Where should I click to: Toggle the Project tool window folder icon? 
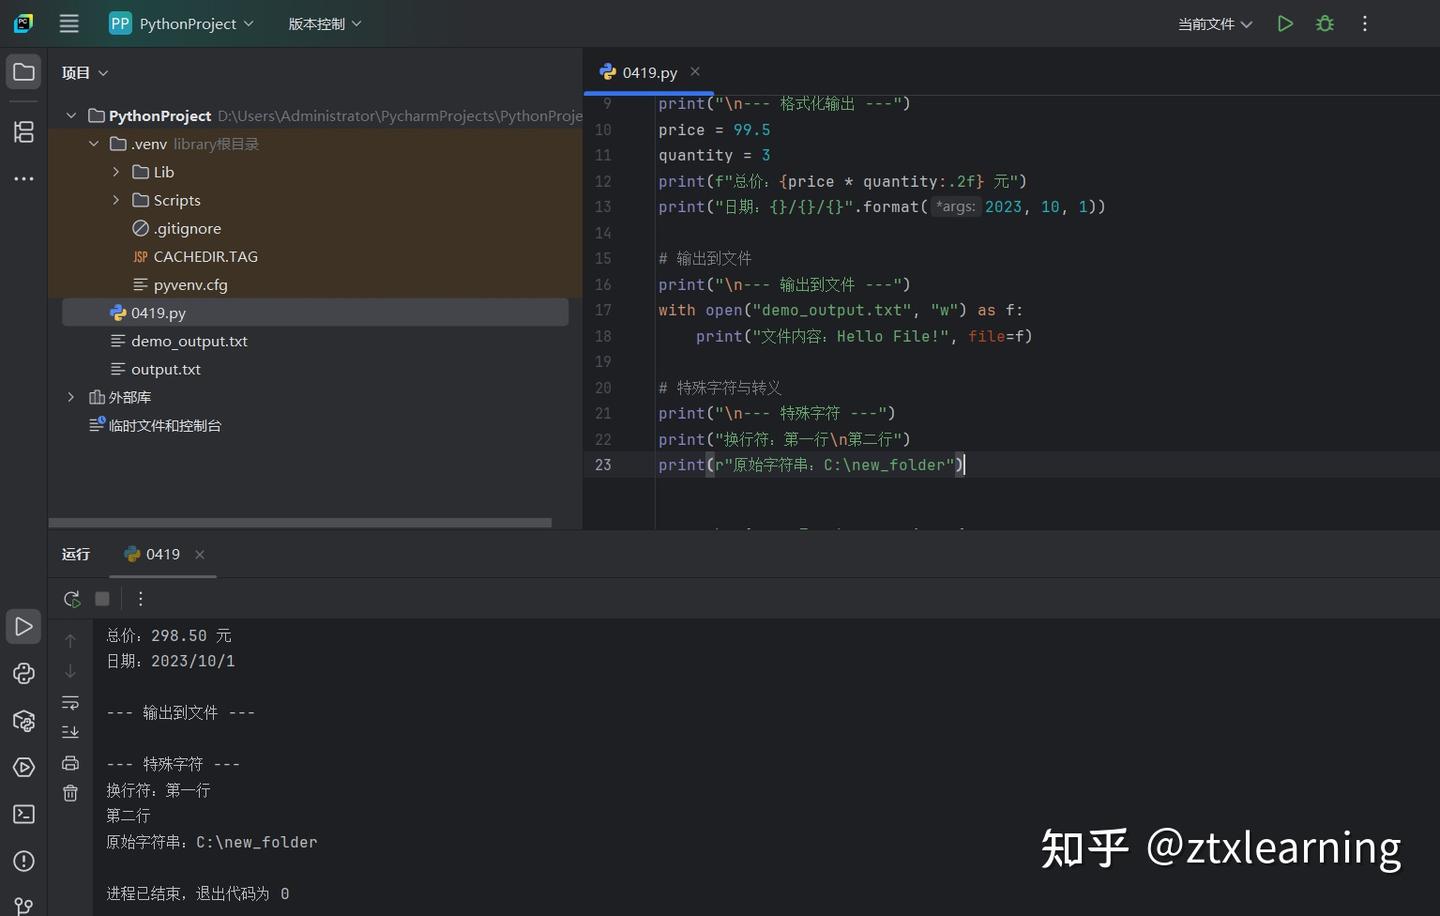coord(24,72)
